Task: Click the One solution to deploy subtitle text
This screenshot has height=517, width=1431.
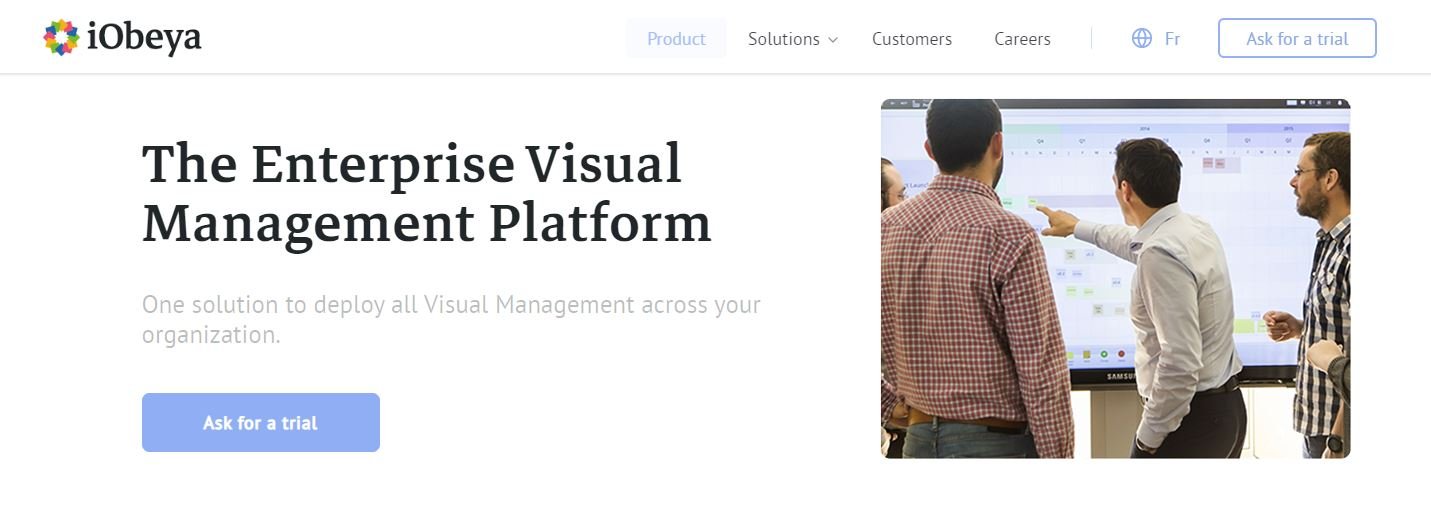Action: pos(450,318)
